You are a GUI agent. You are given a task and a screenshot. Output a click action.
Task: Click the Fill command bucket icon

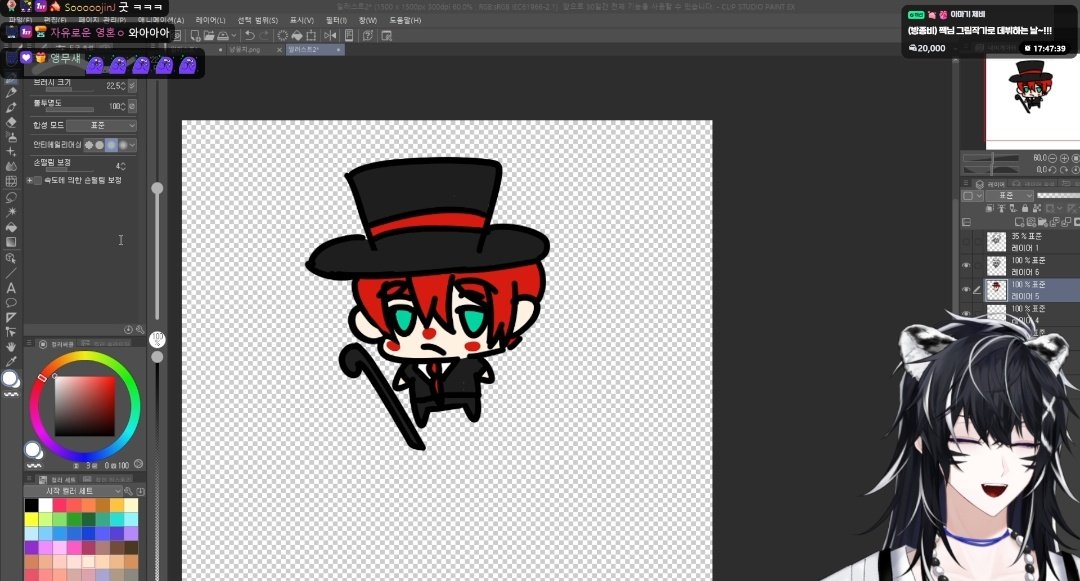[297, 35]
